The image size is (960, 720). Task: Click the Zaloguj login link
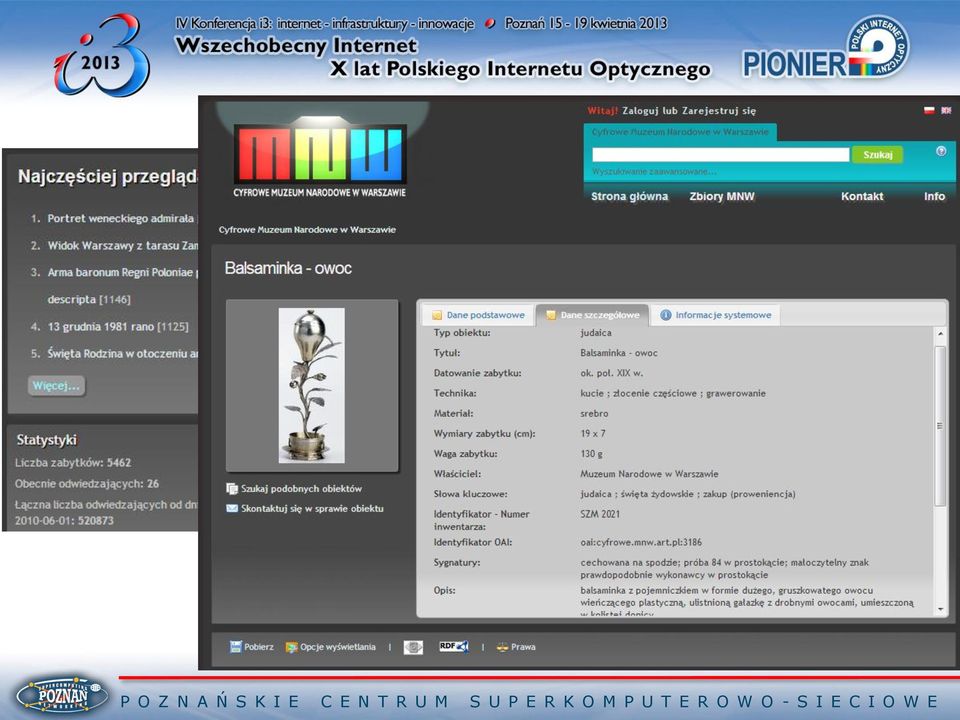[x=641, y=111]
